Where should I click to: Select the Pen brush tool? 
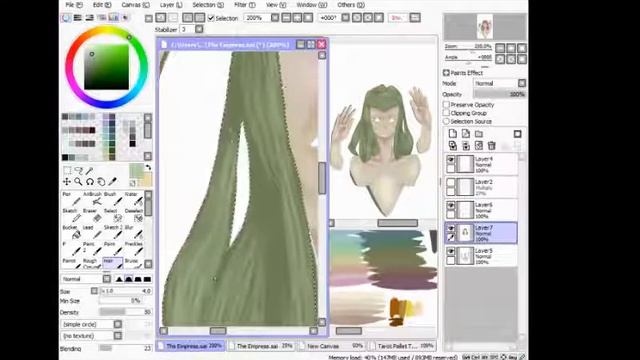[71, 198]
